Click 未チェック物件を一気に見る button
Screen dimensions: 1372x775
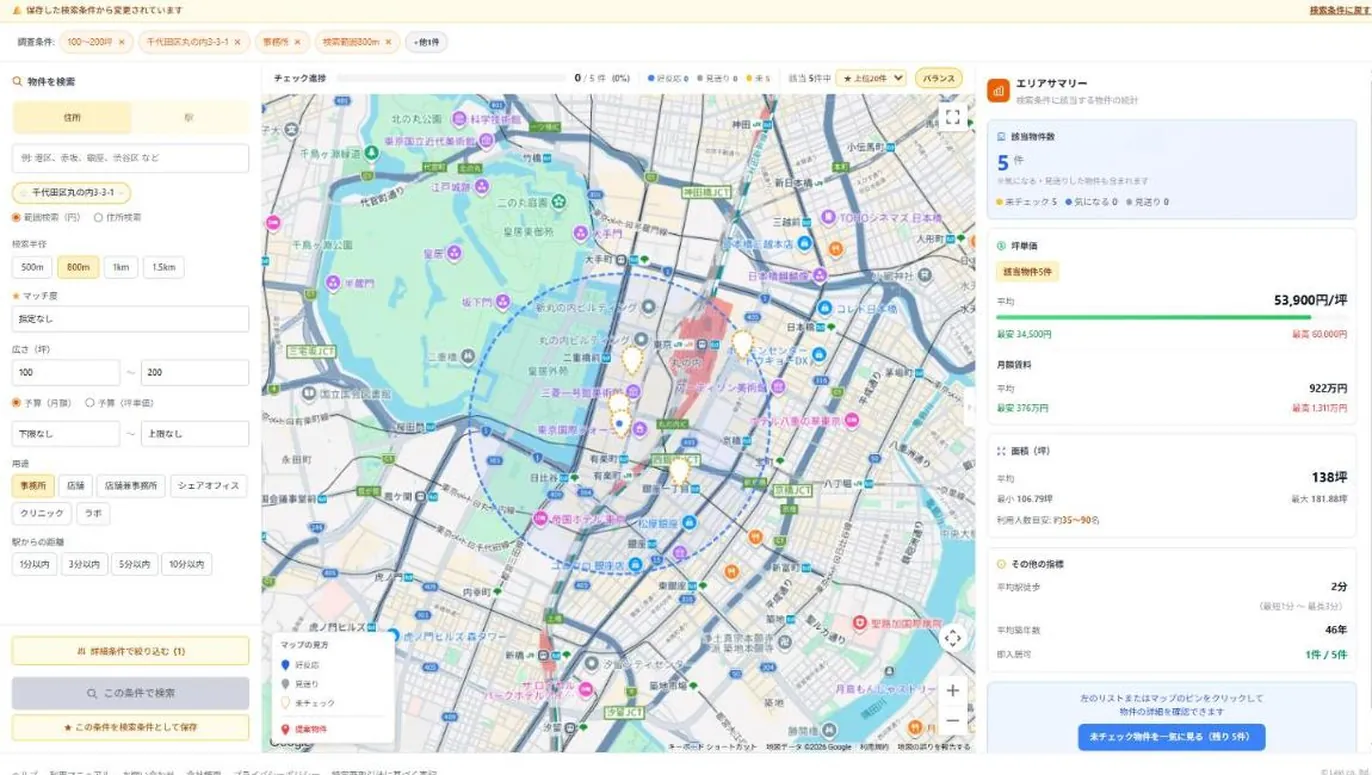pyautogui.click(x=1171, y=737)
